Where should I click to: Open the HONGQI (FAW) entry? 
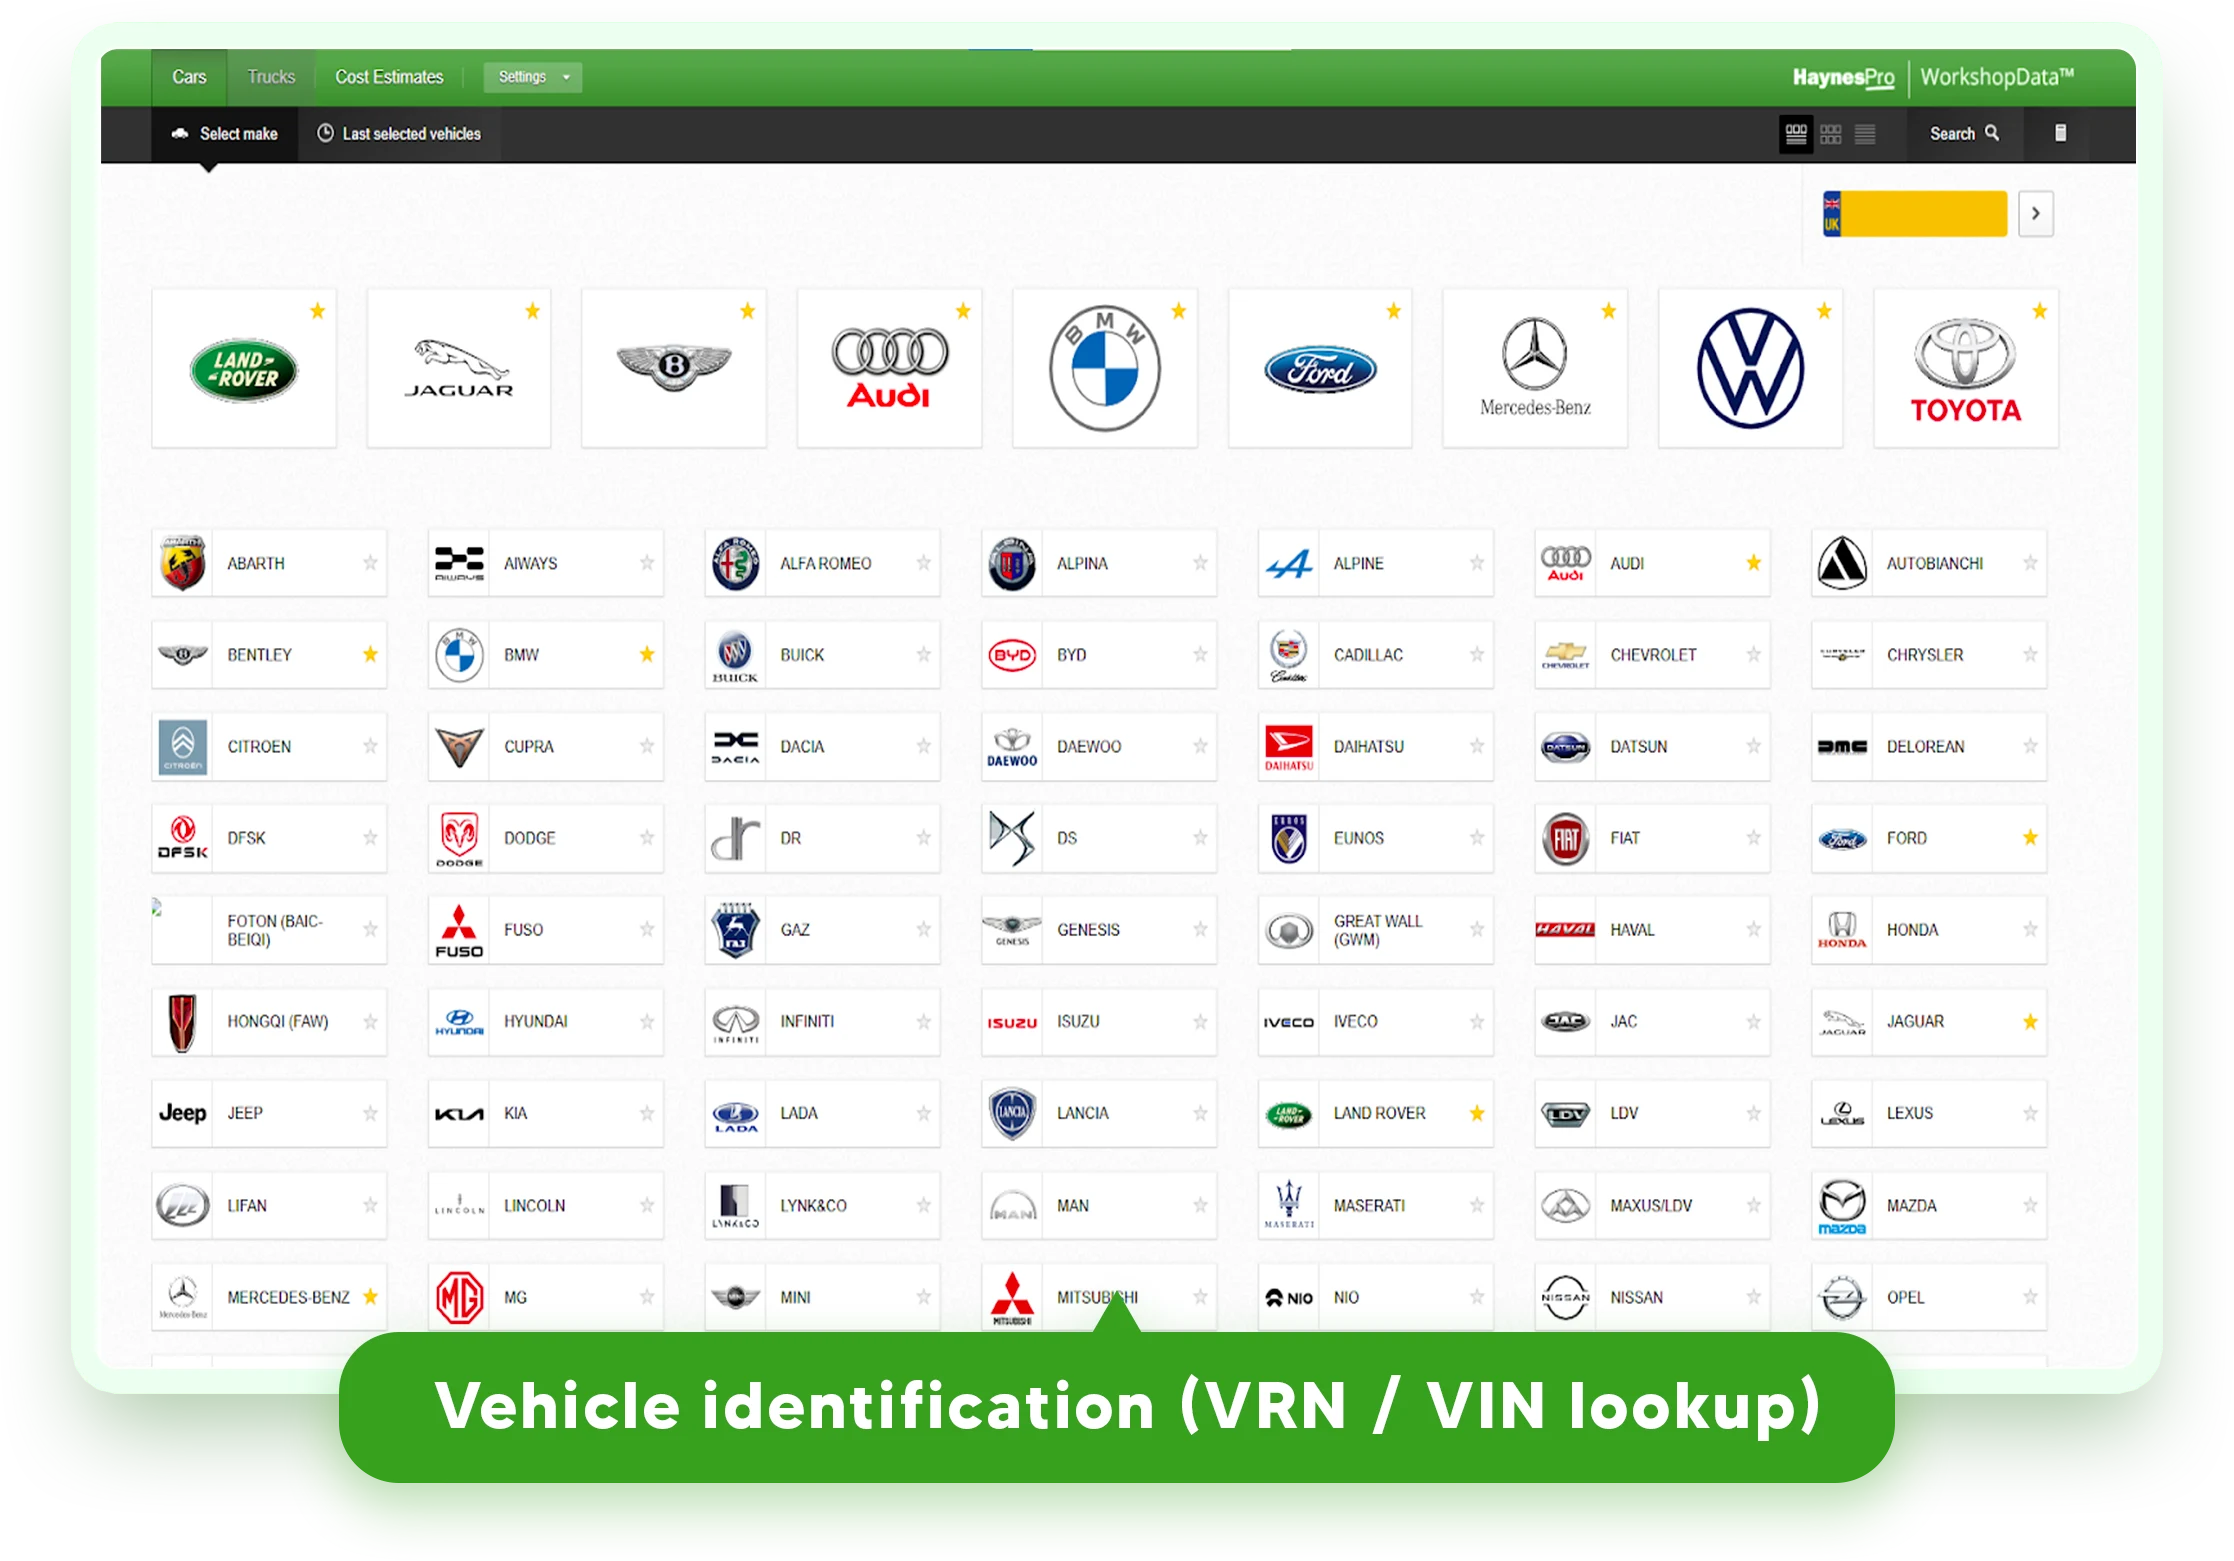(x=269, y=1022)
